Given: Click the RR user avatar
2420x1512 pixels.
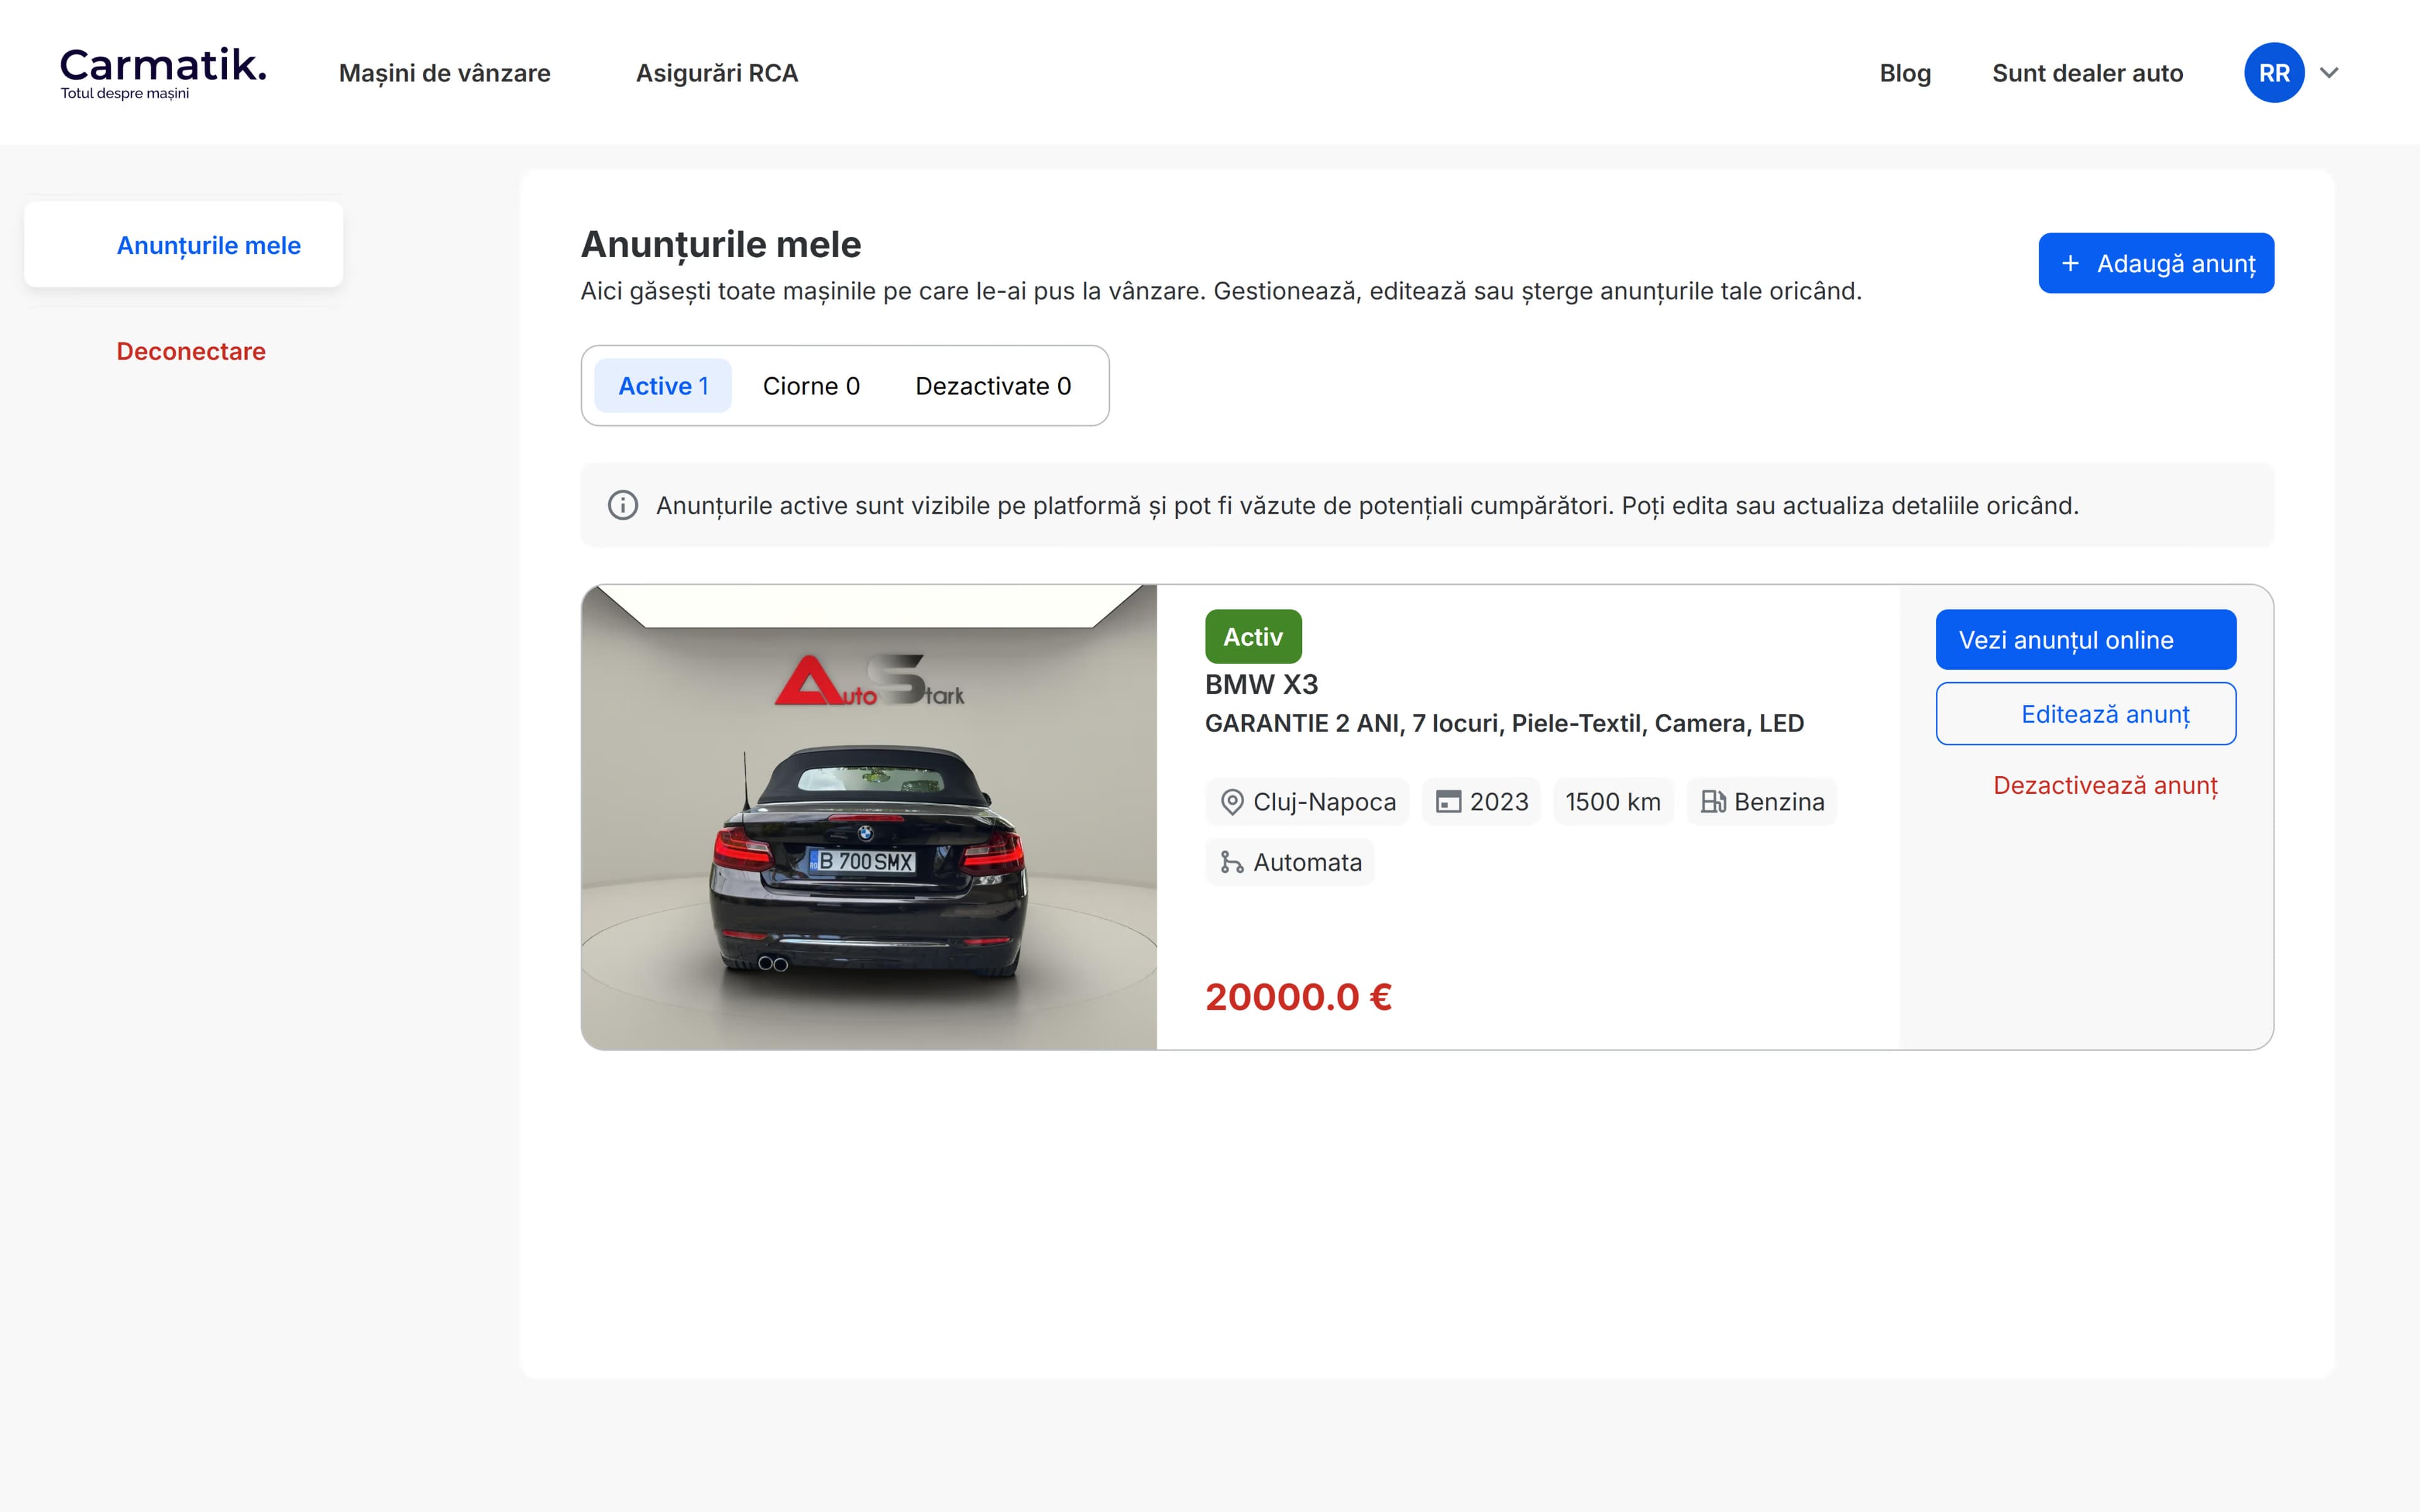Looking at the screenshot, I should point(2274,72).
